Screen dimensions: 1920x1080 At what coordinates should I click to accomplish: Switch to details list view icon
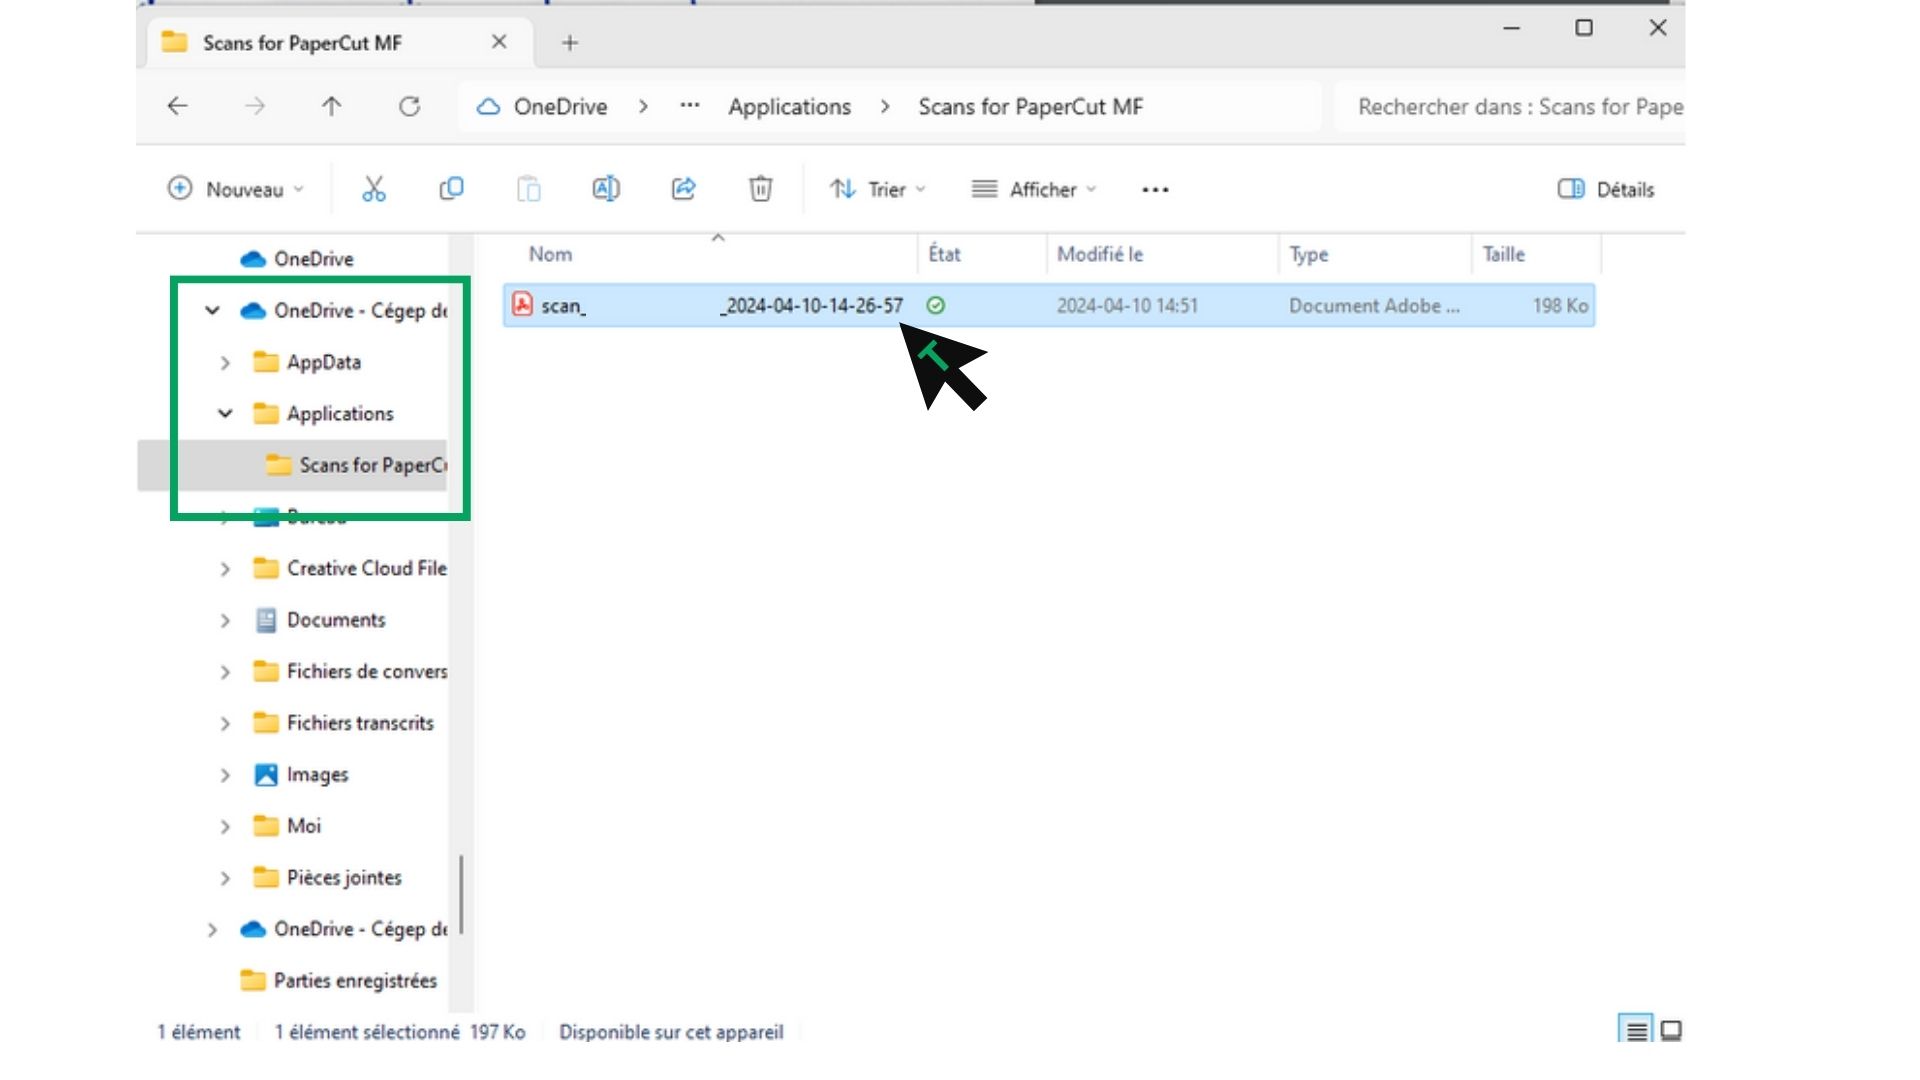[1636, 1030]
